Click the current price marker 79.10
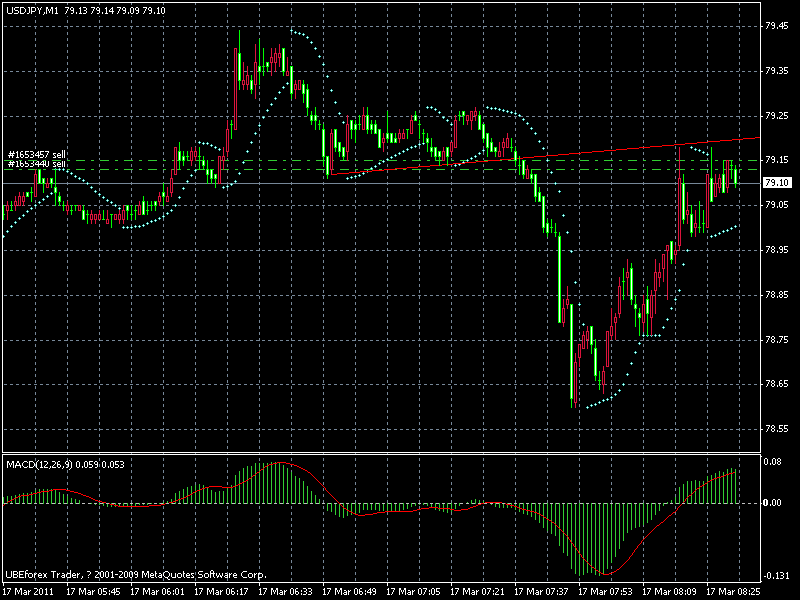 (777, 183)
